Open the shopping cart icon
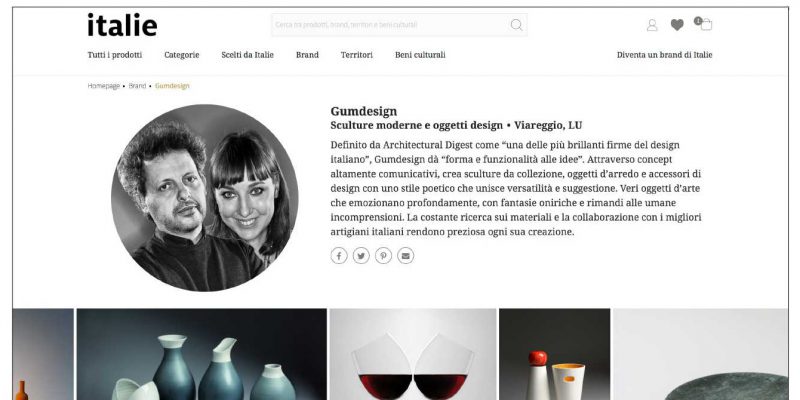800x400 pixels. click(x=704, y=23)
